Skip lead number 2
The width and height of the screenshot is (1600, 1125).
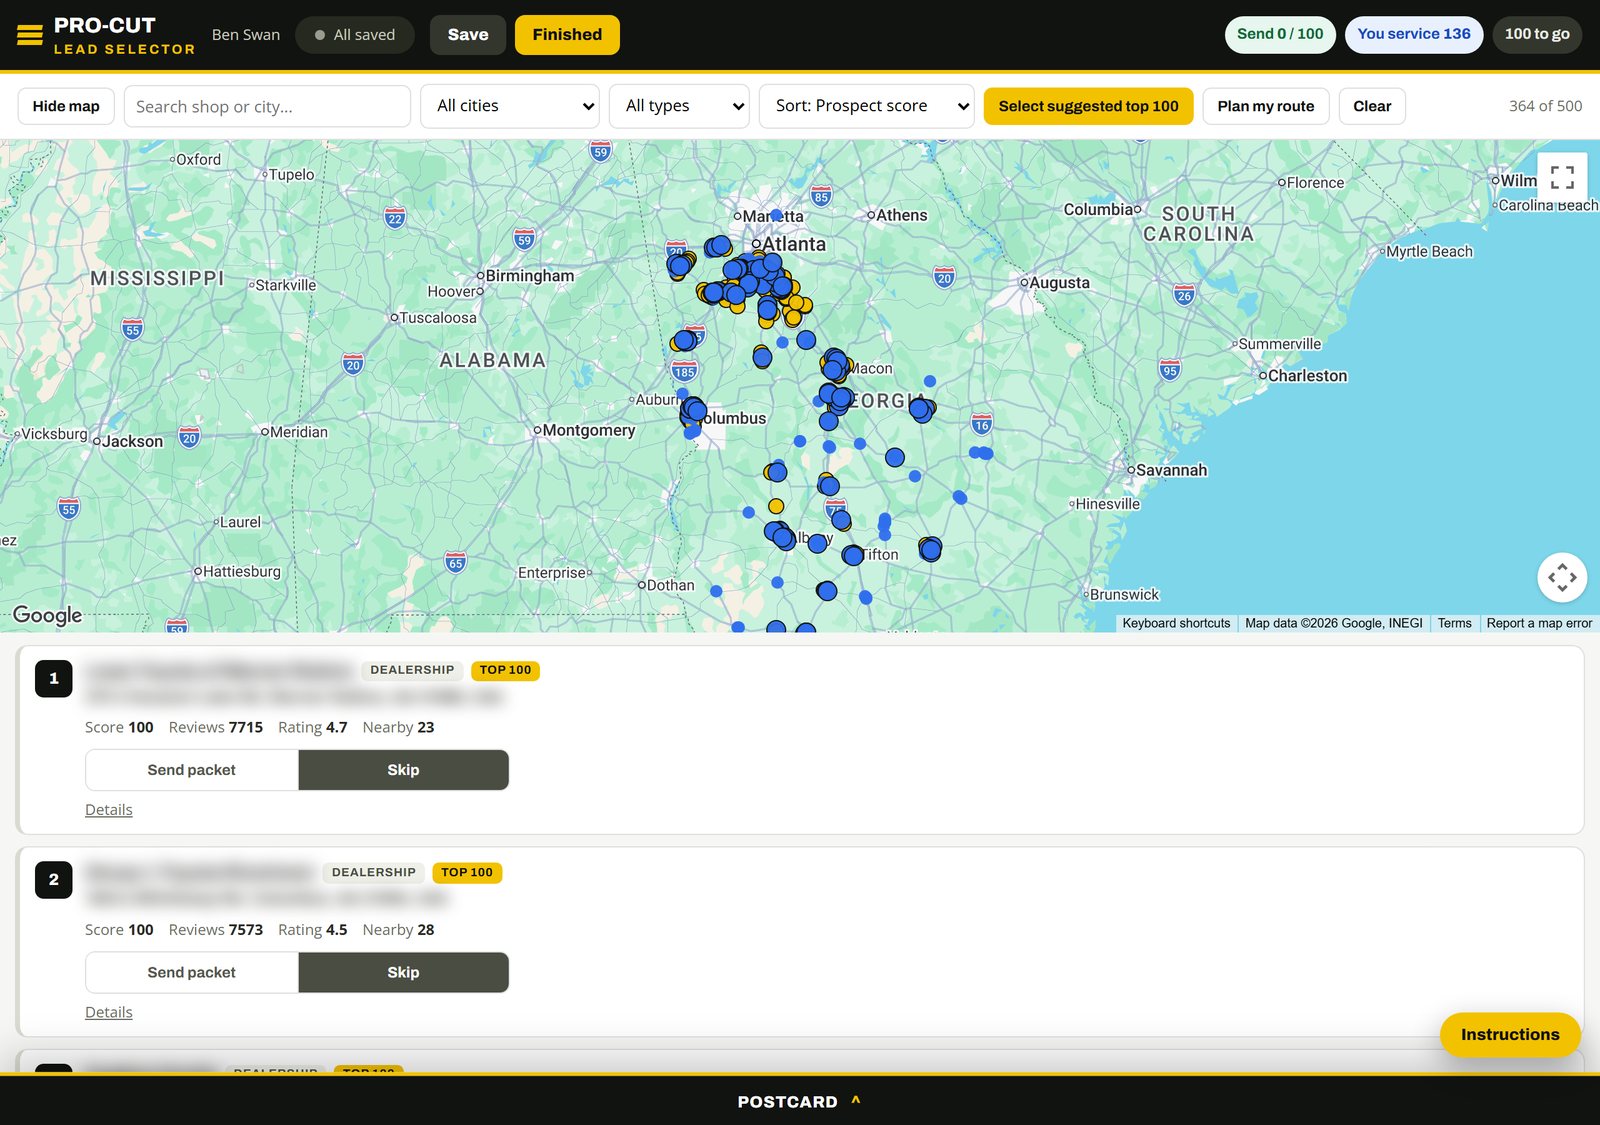tap(403, 972)
